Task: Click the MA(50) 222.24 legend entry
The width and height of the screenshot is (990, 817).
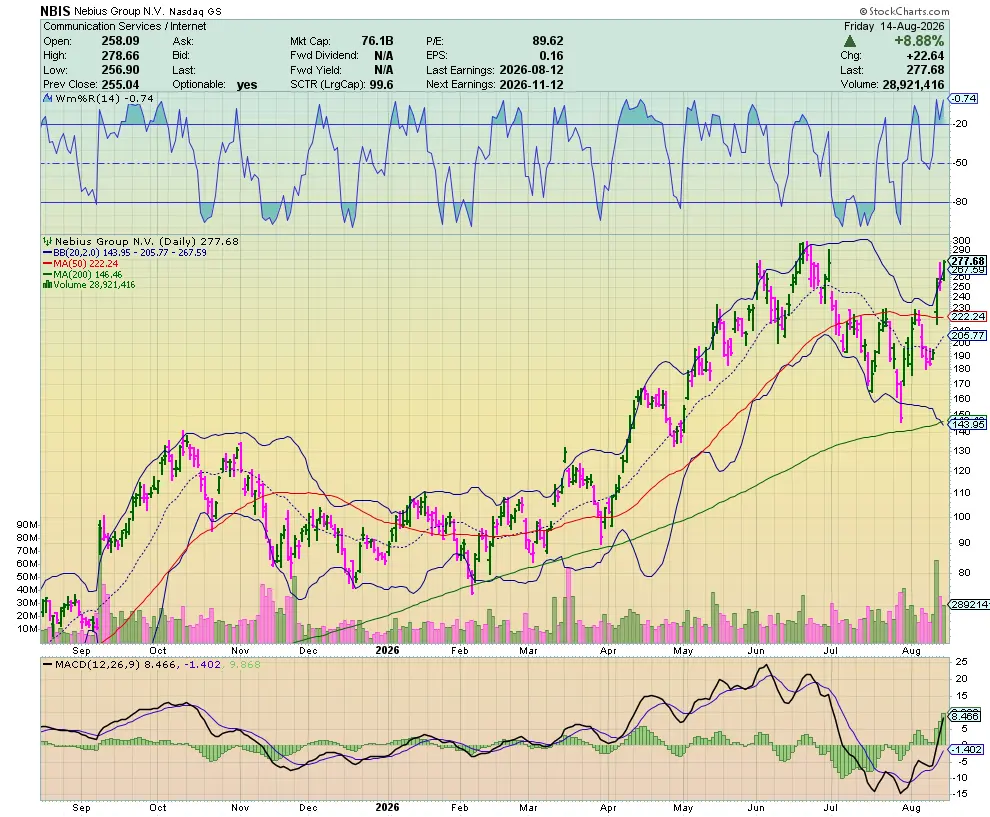Action: pos(80,263)
